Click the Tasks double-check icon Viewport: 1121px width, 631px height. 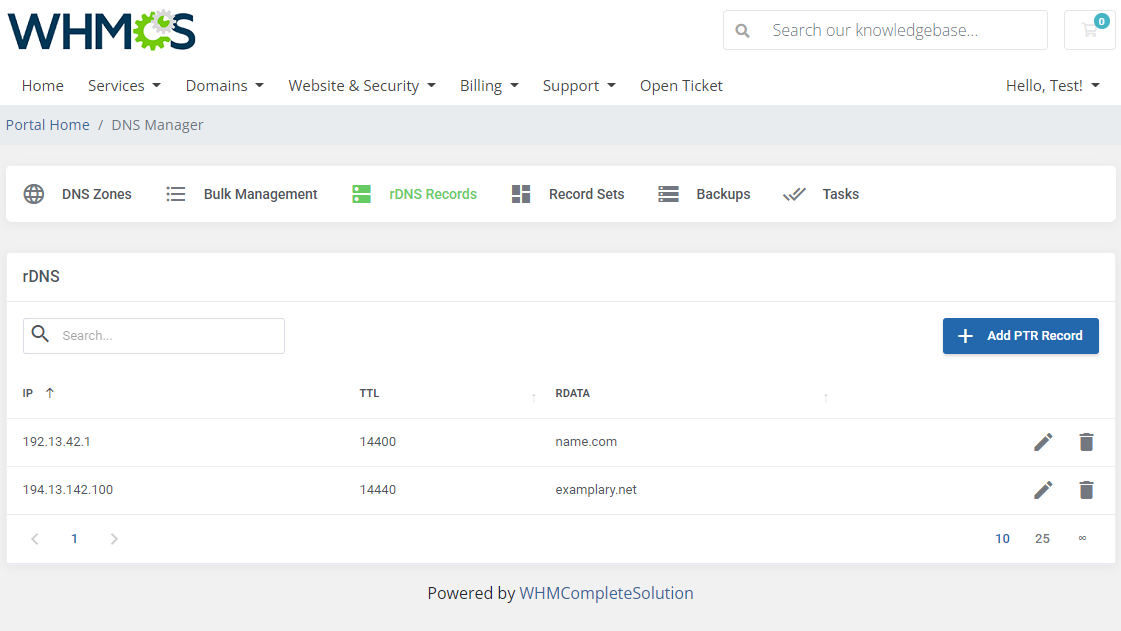[x=794, y=194]
